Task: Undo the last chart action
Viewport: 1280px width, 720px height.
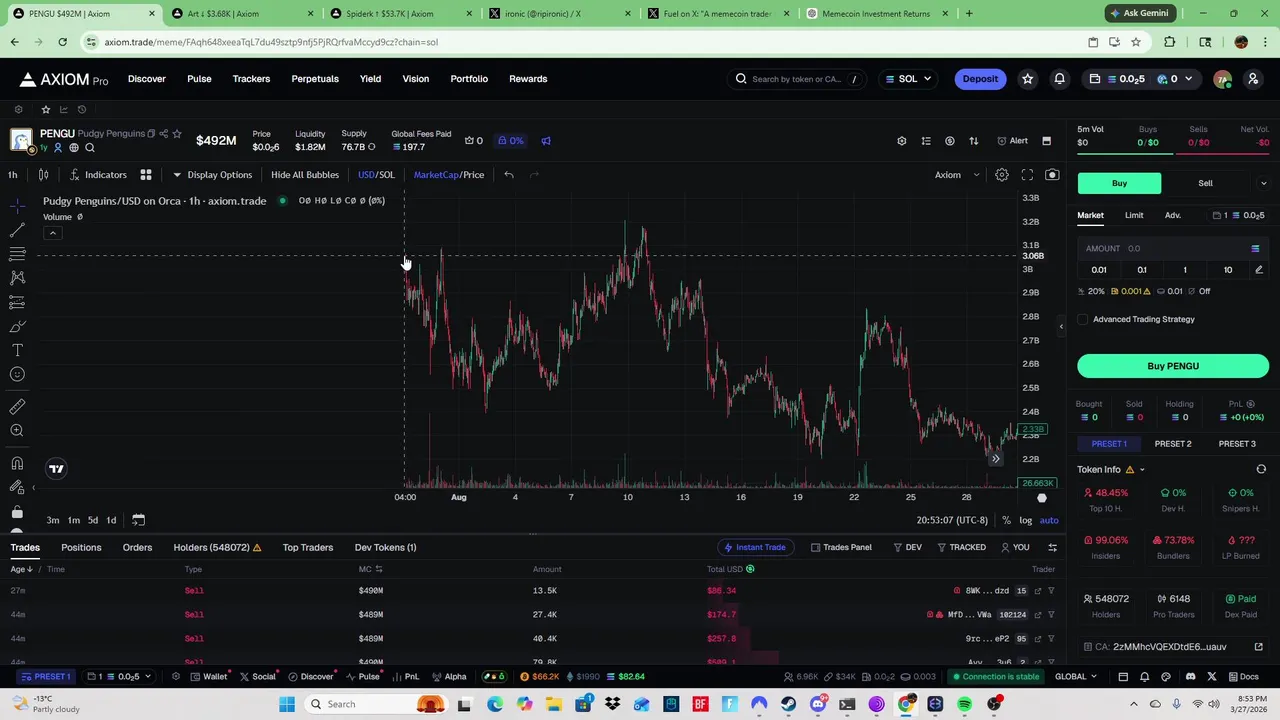Action: 509,175
